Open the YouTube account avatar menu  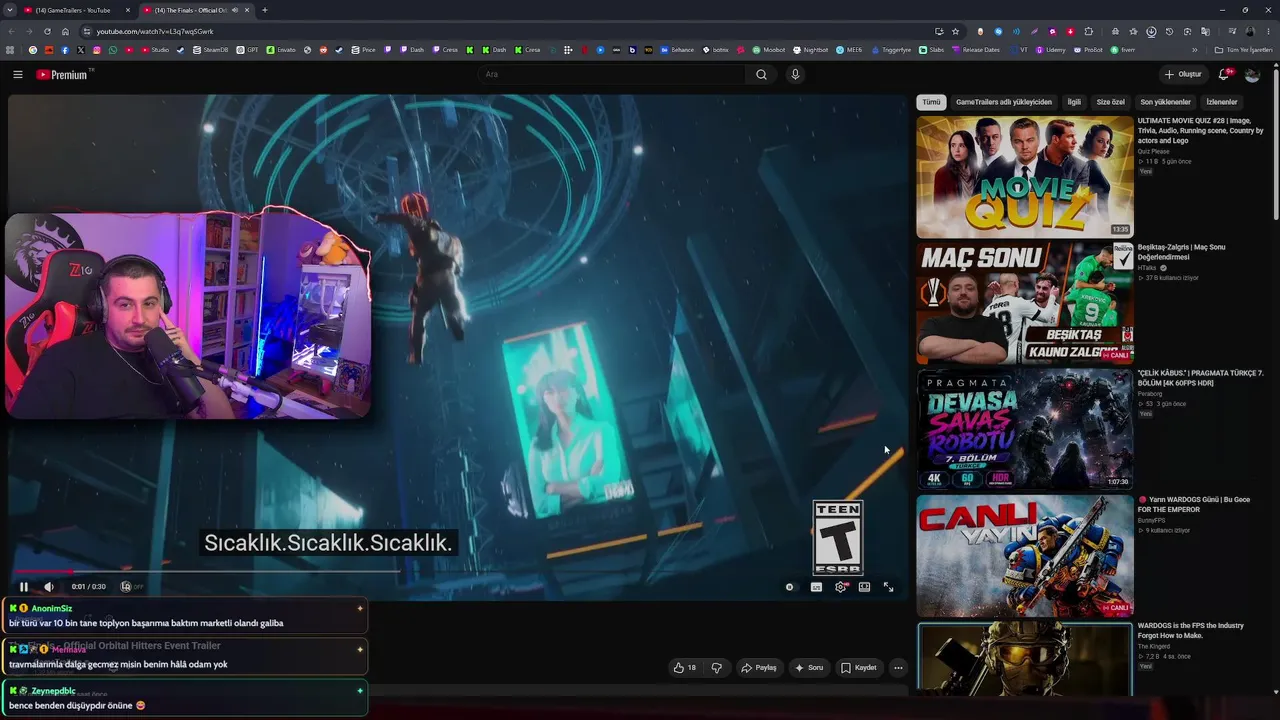coord(1252,74)
